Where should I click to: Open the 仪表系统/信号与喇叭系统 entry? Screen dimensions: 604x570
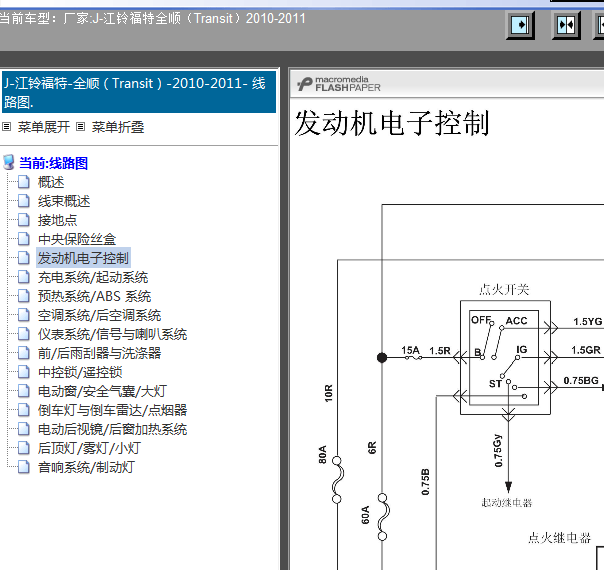[x=112, y=334]
